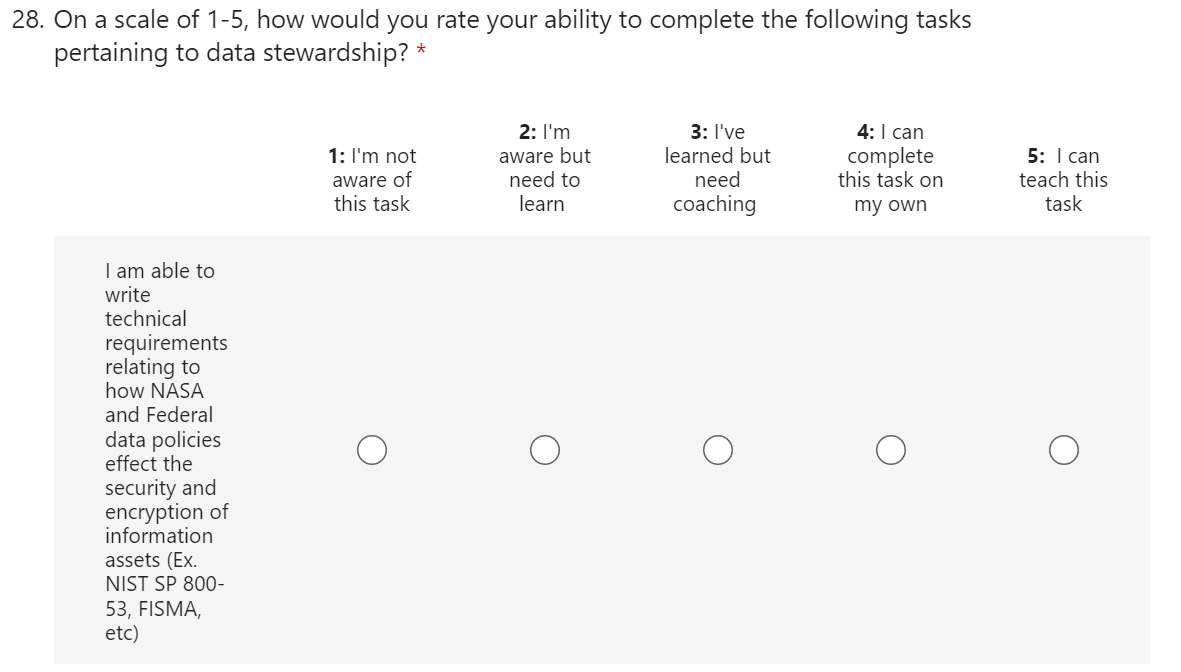Pick the "3: I've learned" radio option
The width and height of the screenshot is (1181, 672).
click(x=717, y=450)
